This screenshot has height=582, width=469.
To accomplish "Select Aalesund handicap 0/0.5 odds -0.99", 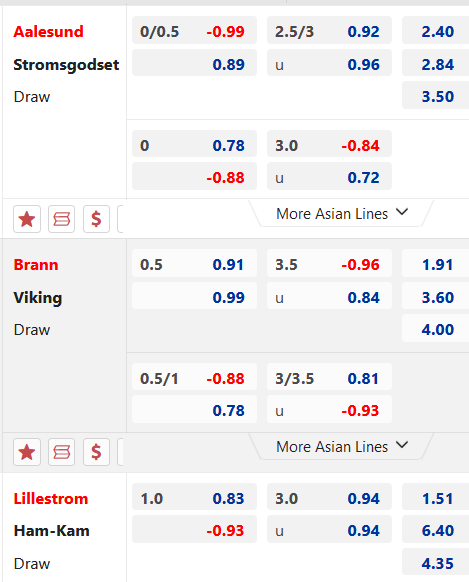I will point(194,30).
